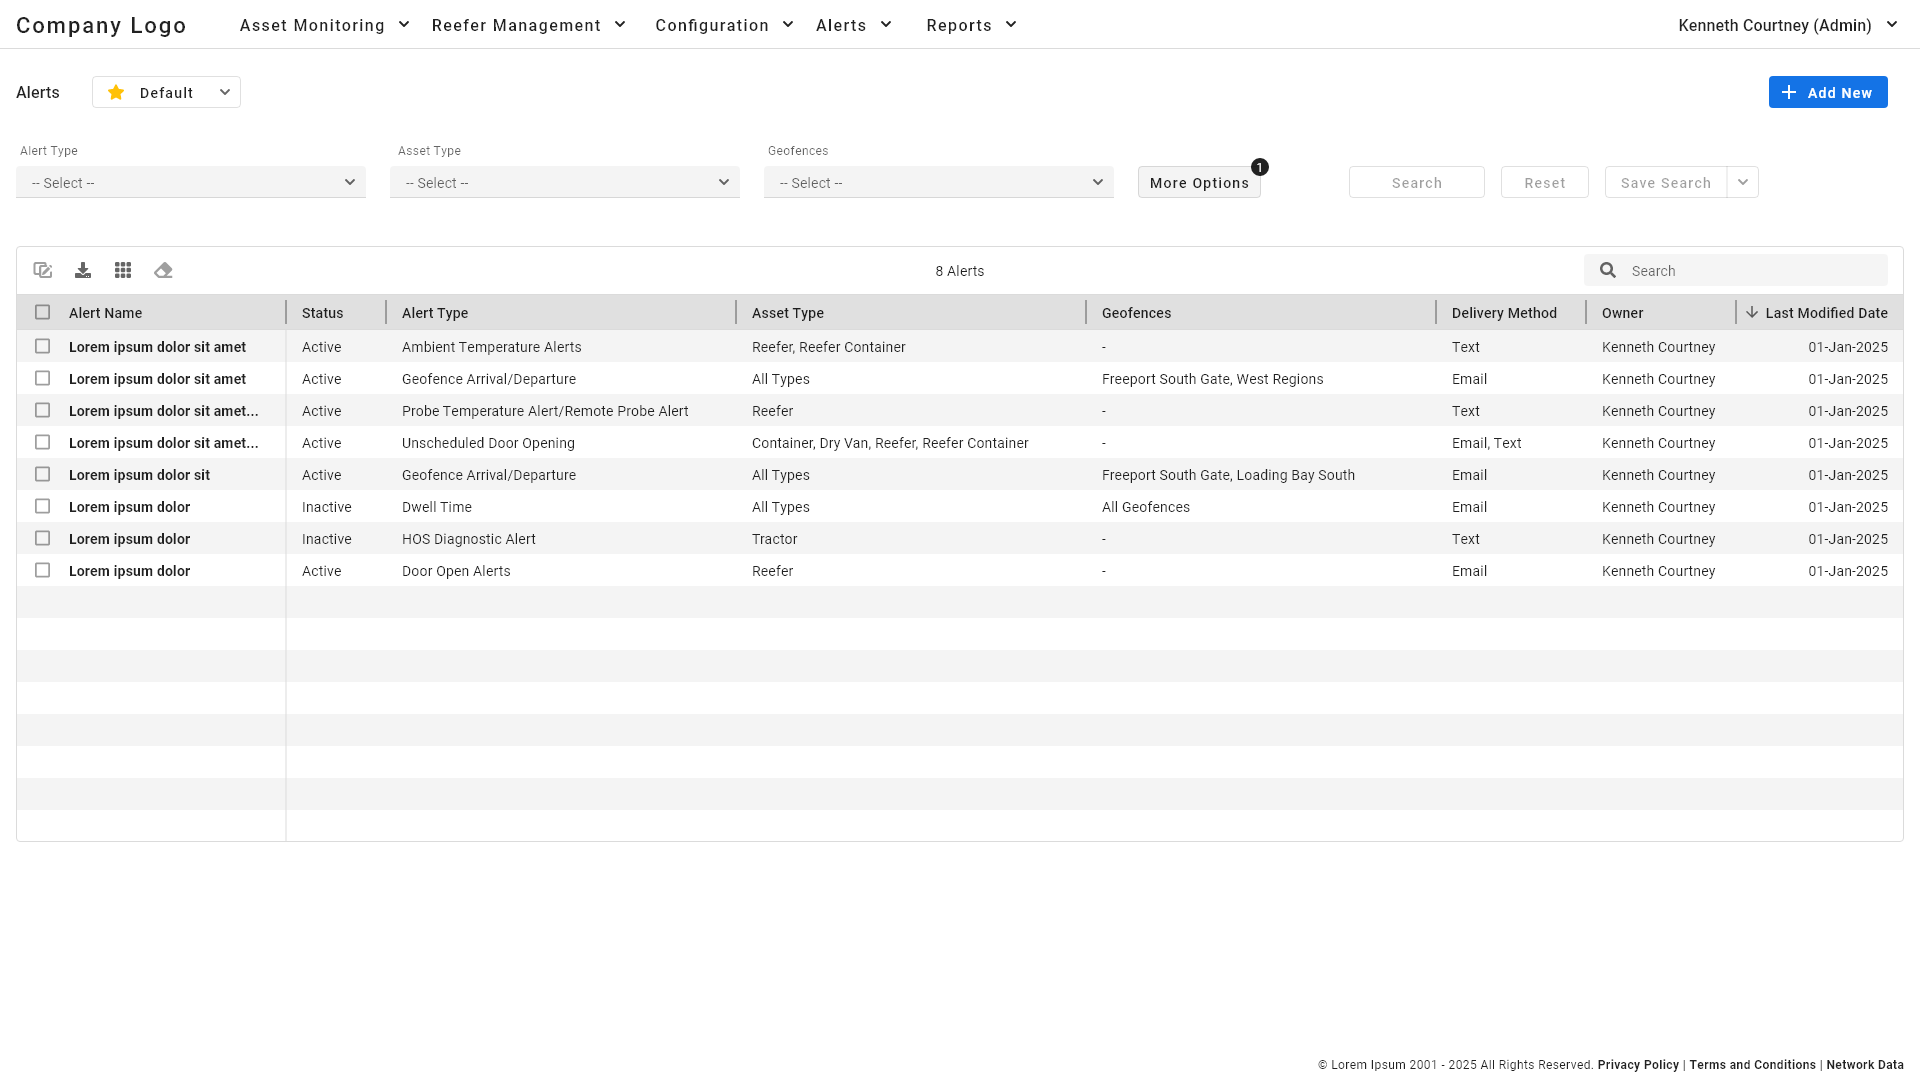This screenshot has height=1080, width=1920.
Task: Open the Reports menu
Action: [x=972, y=25]
